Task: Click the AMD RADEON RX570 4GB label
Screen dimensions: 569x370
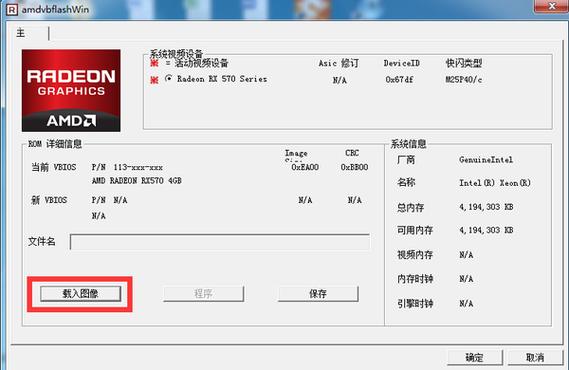Action: [136, 180]
